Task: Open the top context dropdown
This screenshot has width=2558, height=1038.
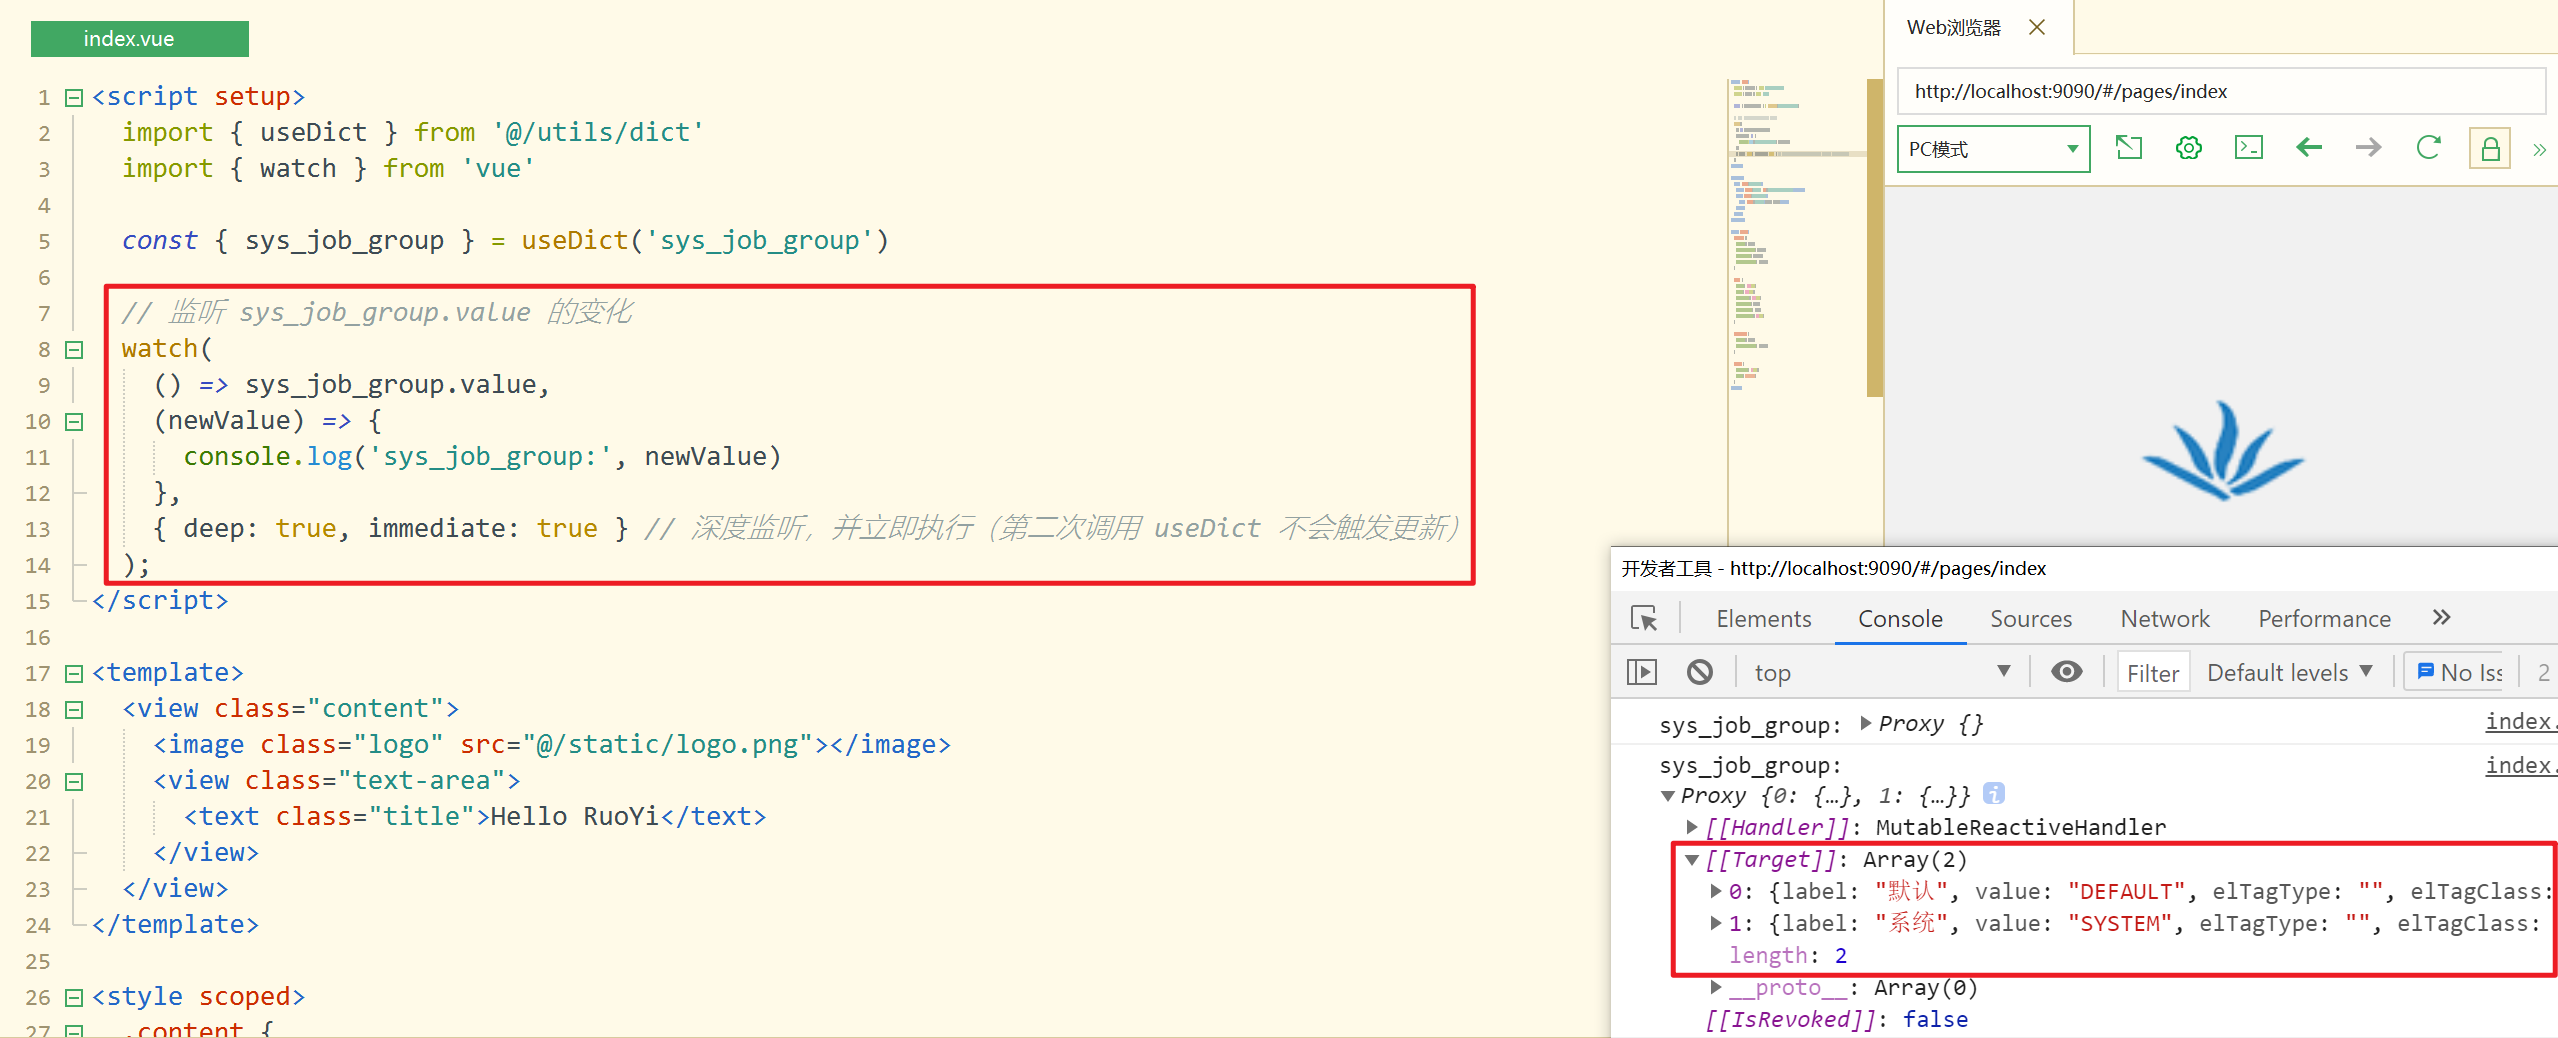Action: click(1880, 672)
